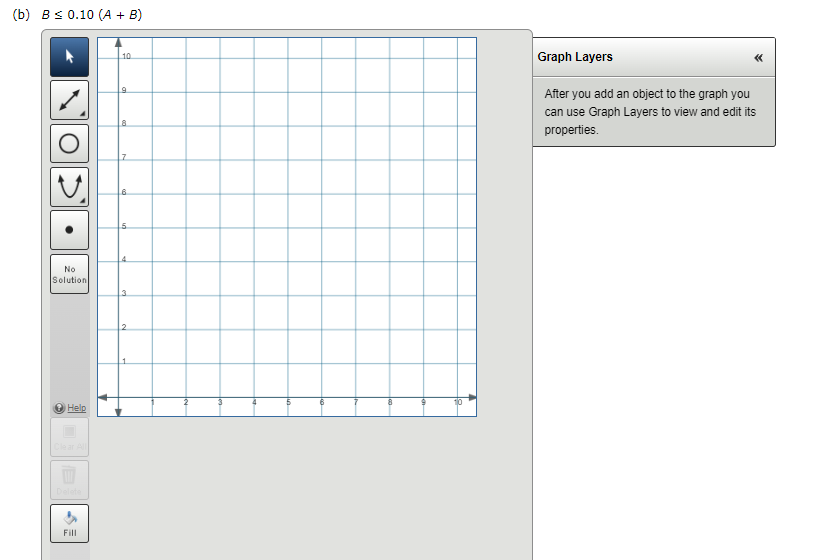Viewport: 834px width, 560px height.
Task: Click the y-axis label 3
Action: tap(124, 294)
